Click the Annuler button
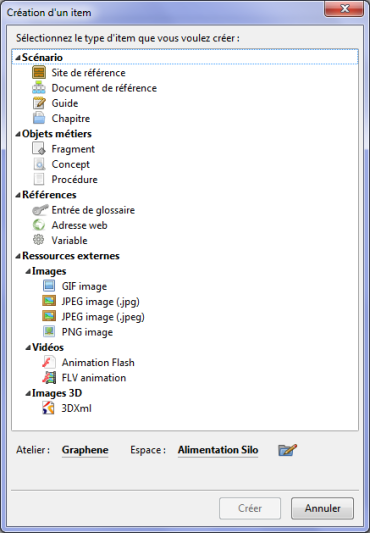The width and height of the screenshot is (370, 533). pos(322,508)
